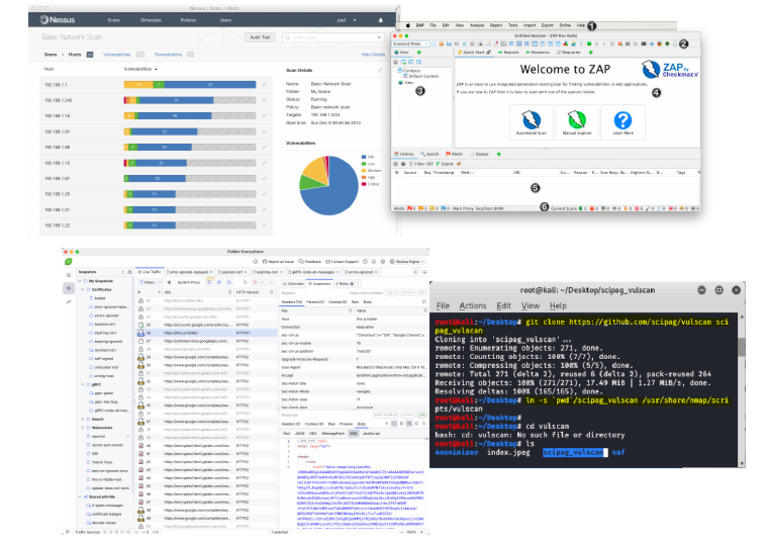Click the blue Info slice of the pie chart
Viewport: 768px width, 543px height.
point(333,193)
